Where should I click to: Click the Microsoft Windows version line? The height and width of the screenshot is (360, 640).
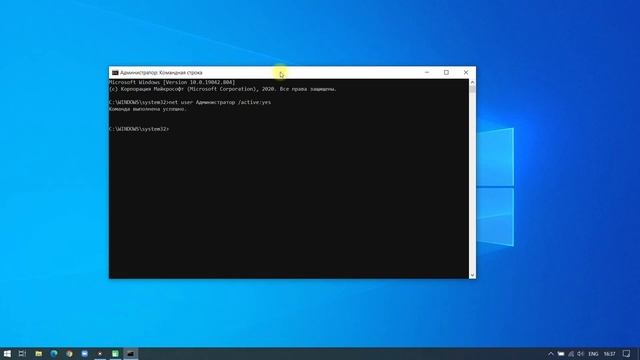[x=172, y=82]
